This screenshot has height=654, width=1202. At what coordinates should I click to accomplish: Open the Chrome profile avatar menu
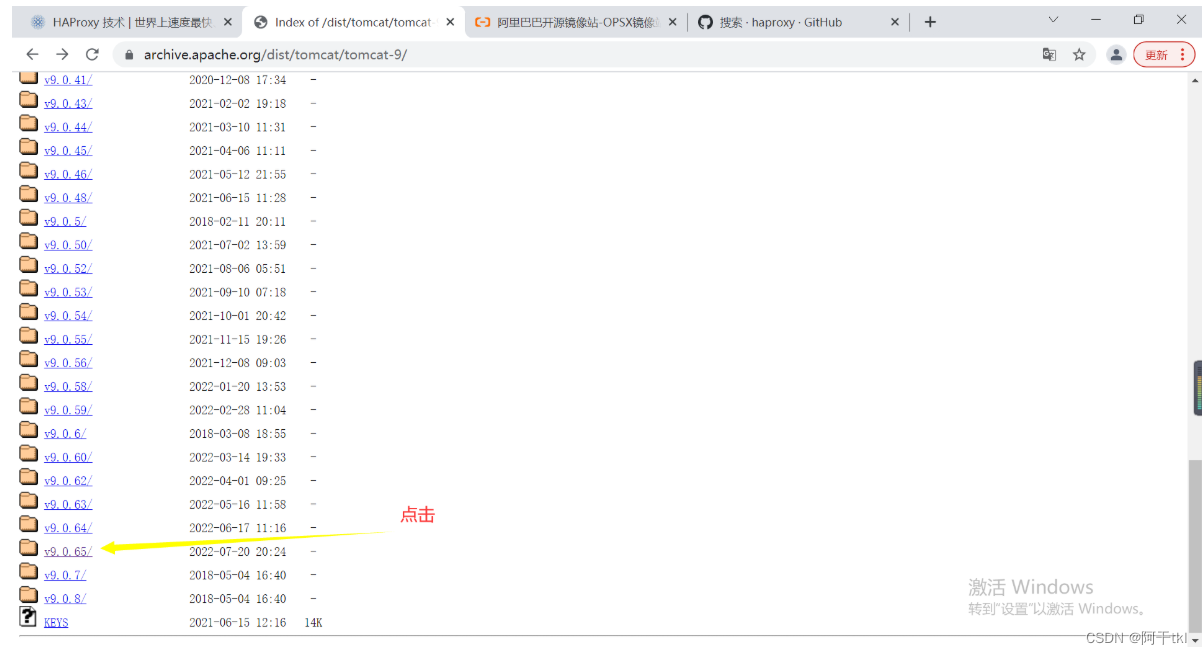coord(1116,55)
